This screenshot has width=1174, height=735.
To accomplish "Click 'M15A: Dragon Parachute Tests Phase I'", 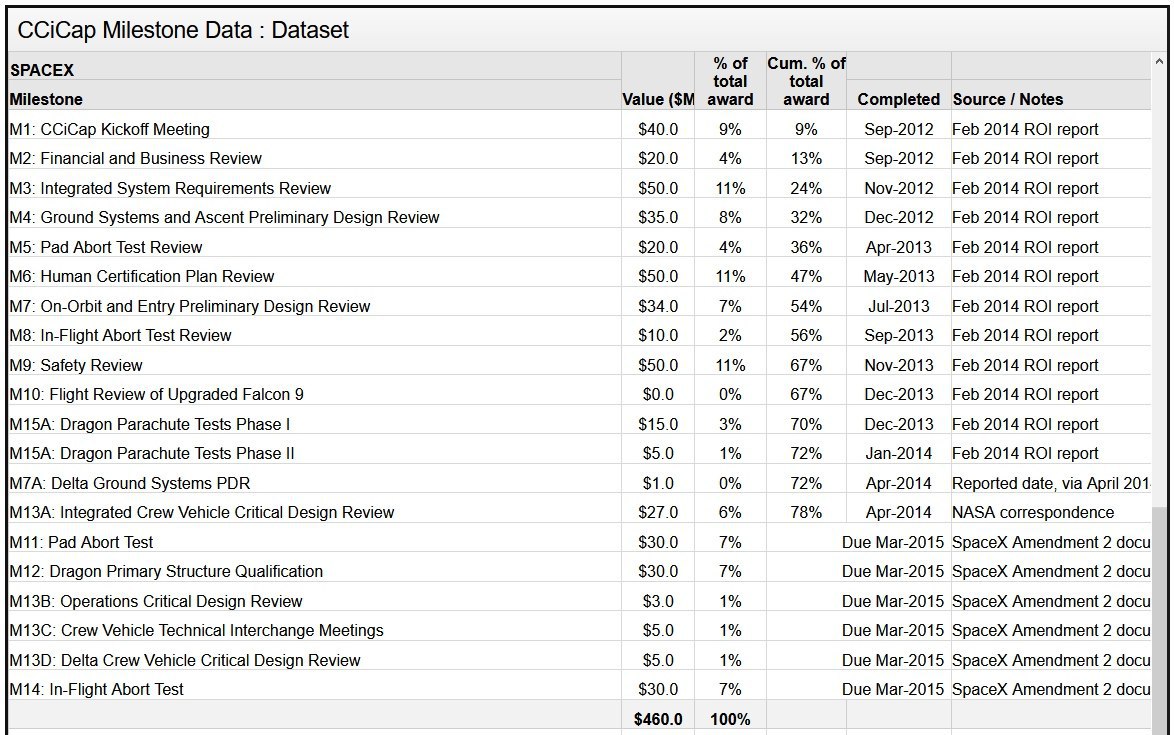I will [x=150, y=424].
